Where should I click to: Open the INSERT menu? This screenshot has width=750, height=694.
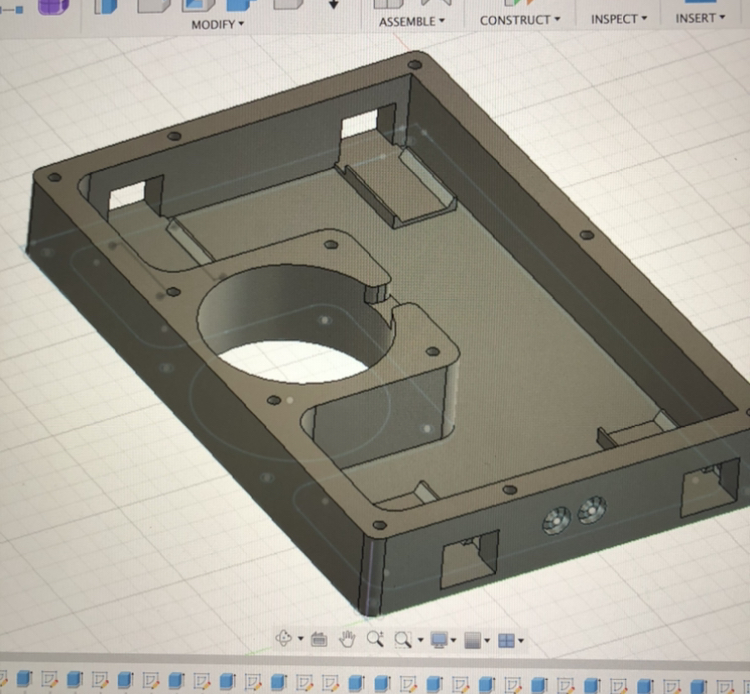click(x=700, y=18)
